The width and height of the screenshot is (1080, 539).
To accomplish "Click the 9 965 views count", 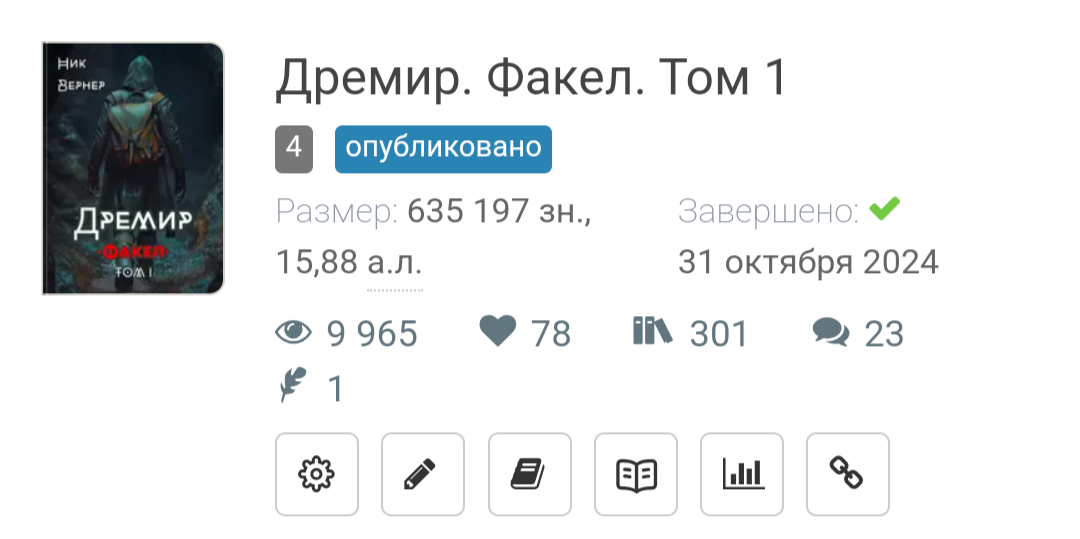I will [x=372, y=334].
